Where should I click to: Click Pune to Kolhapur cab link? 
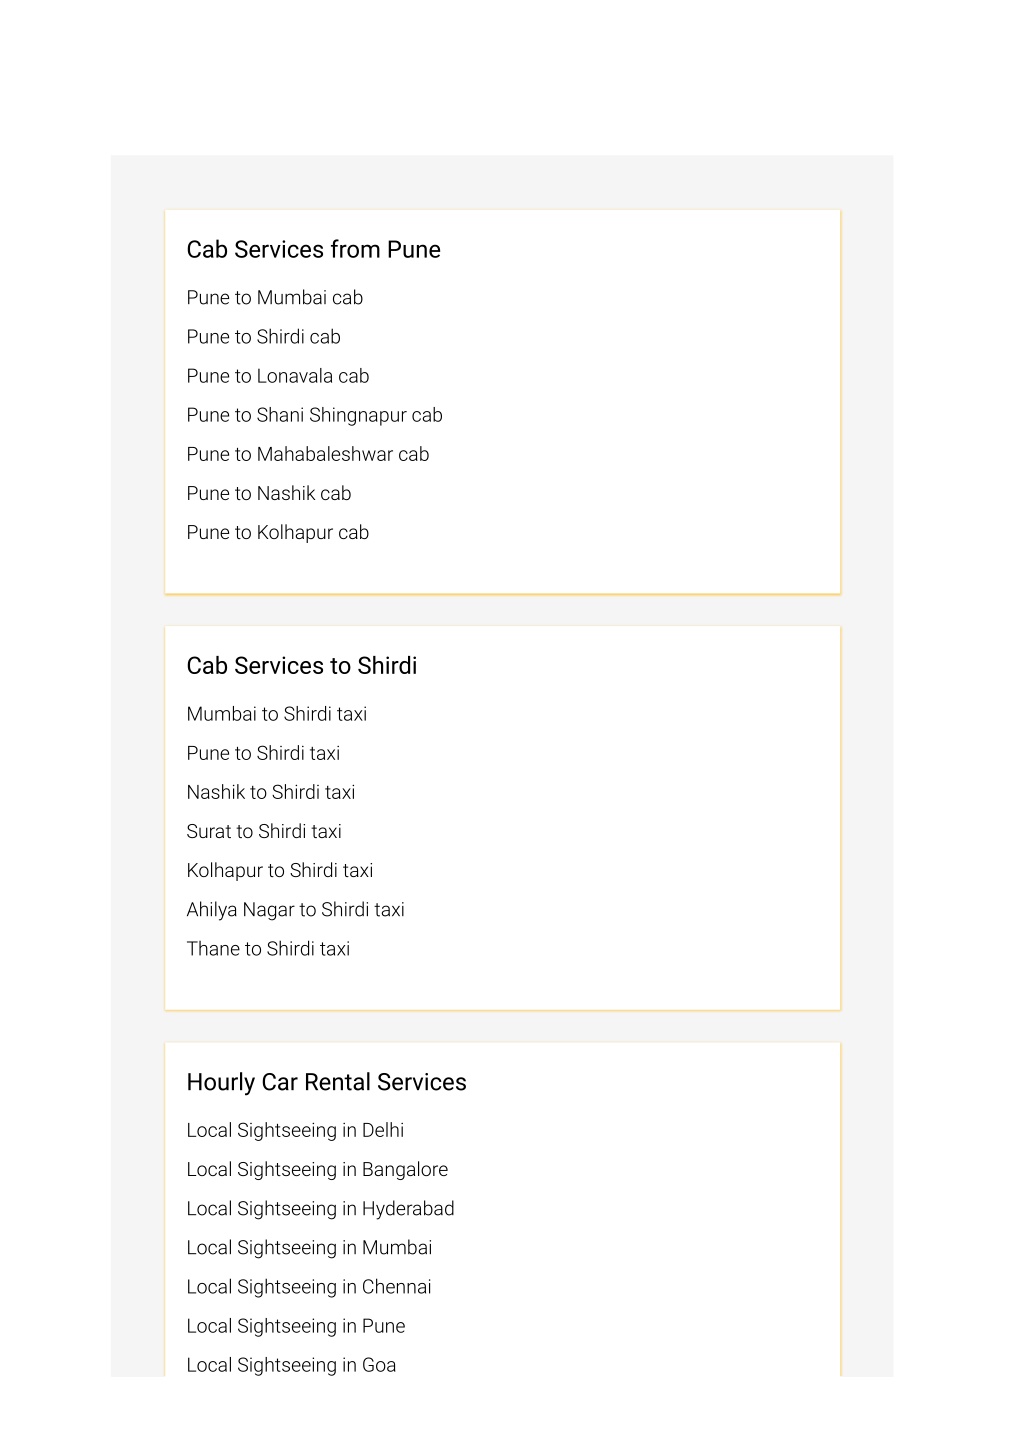(277, 532)
